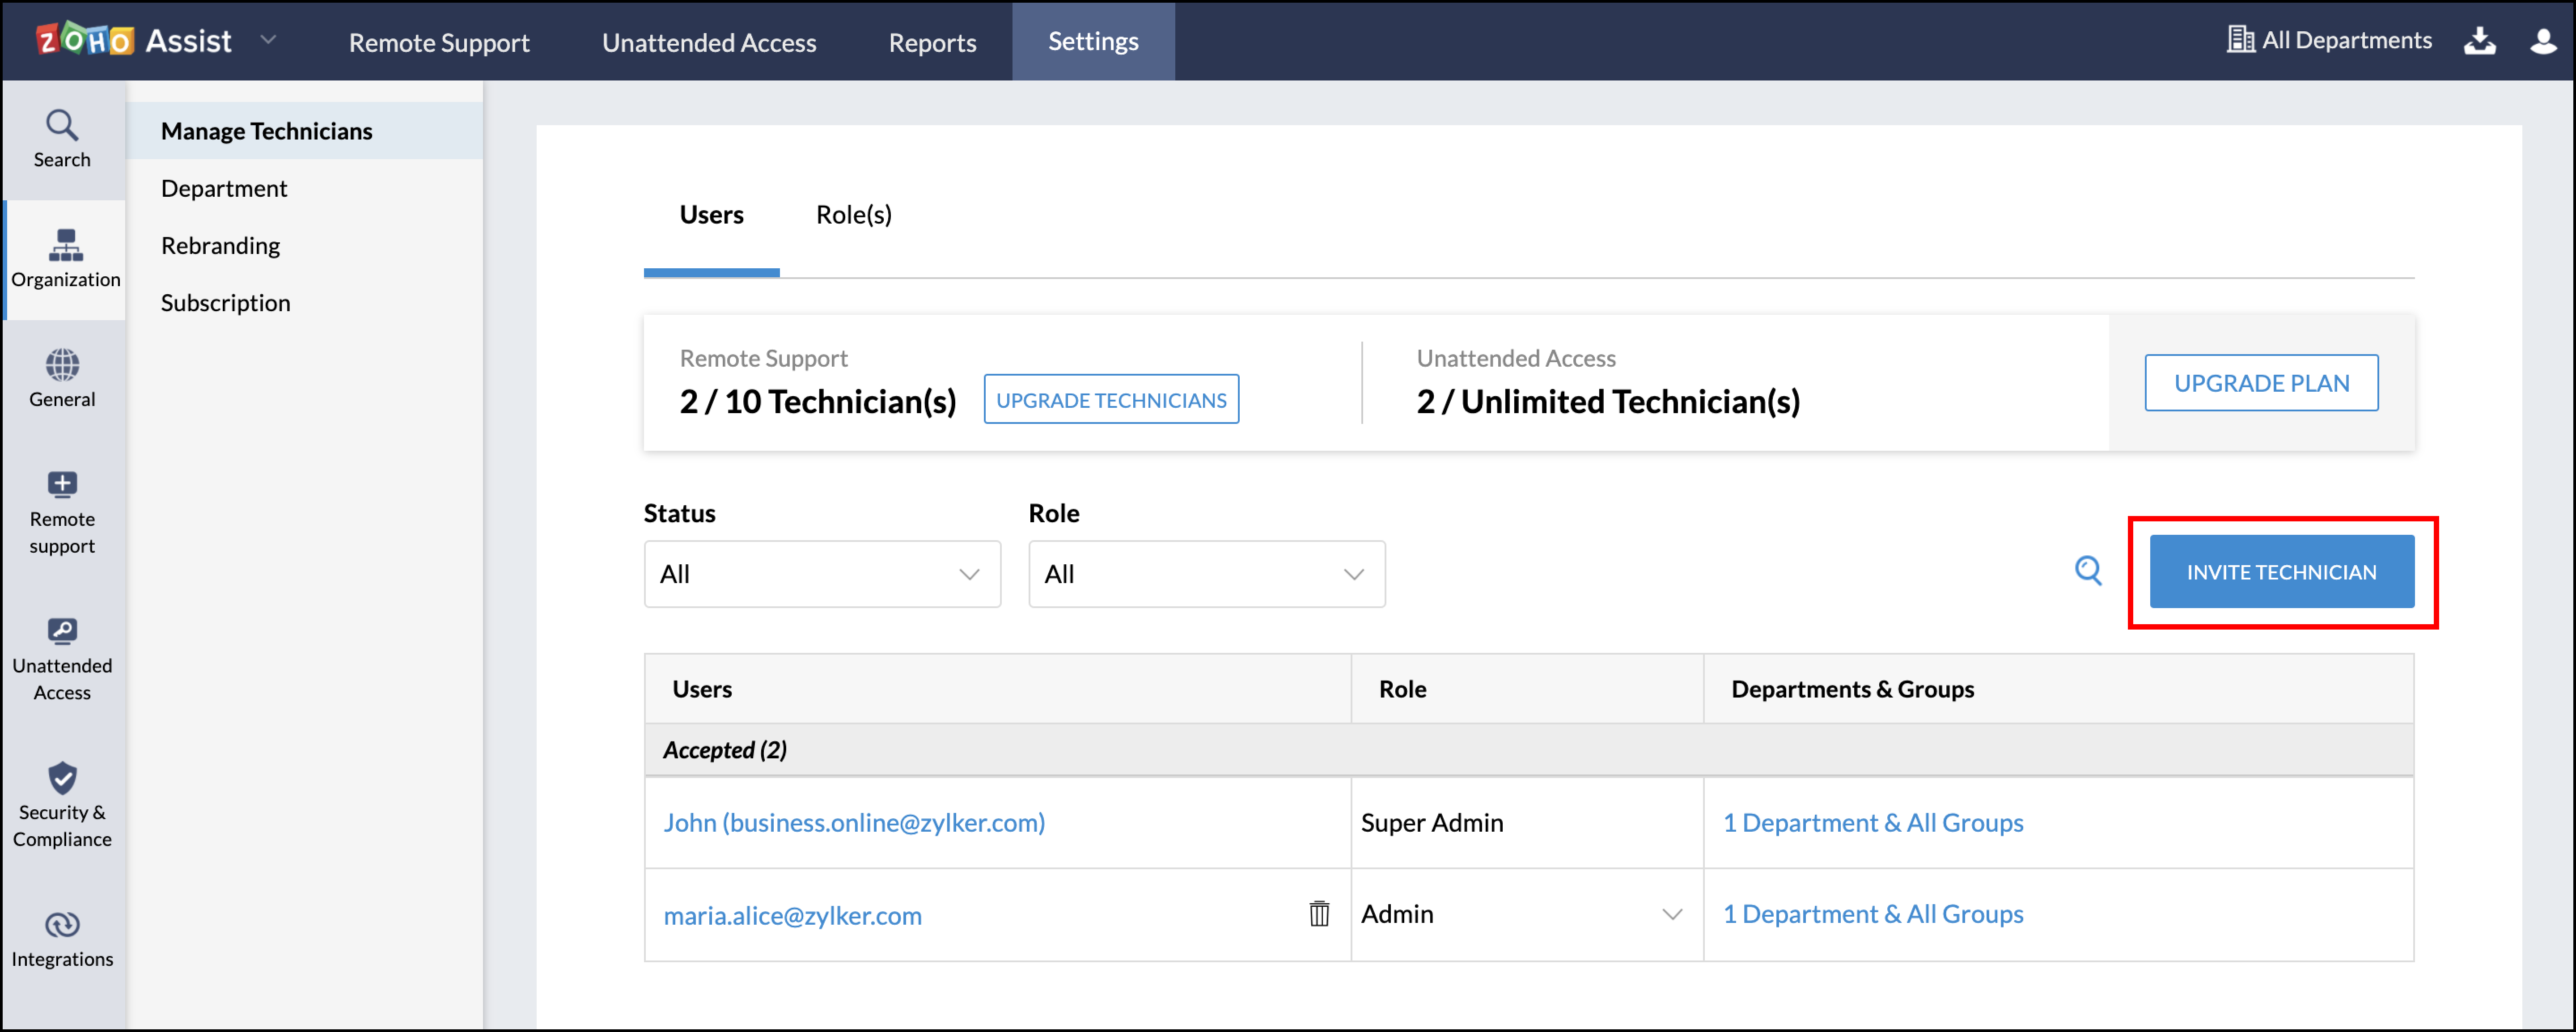
Task: Select Manage Technicians in submenu
Action: pos(305,131)
